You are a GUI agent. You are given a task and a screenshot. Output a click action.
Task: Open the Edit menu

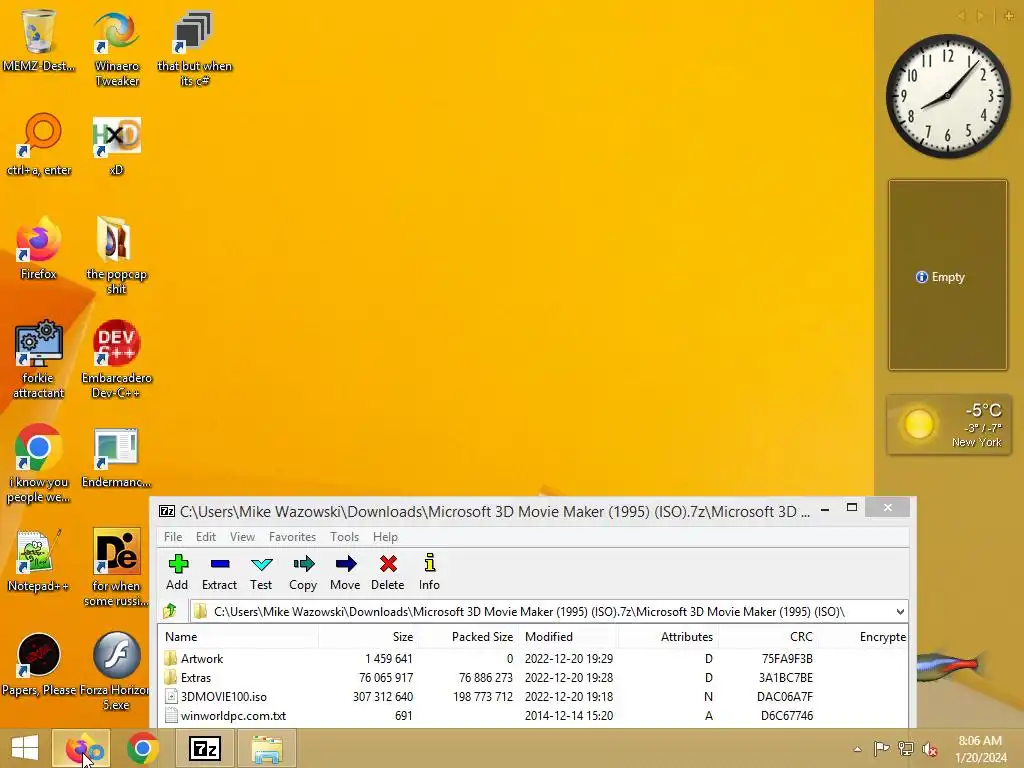(206, 537)
